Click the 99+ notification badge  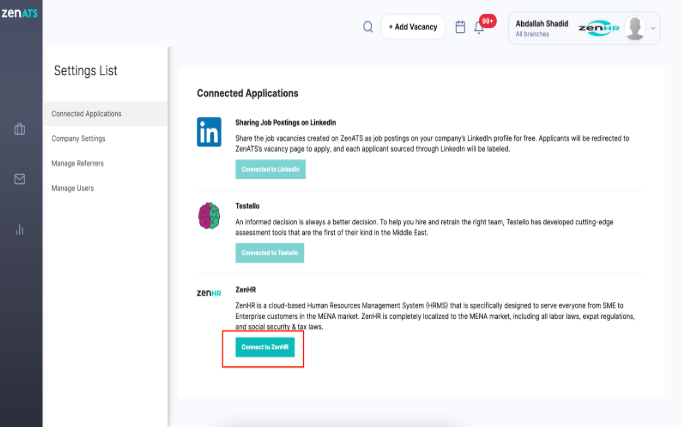click(488, 21)
